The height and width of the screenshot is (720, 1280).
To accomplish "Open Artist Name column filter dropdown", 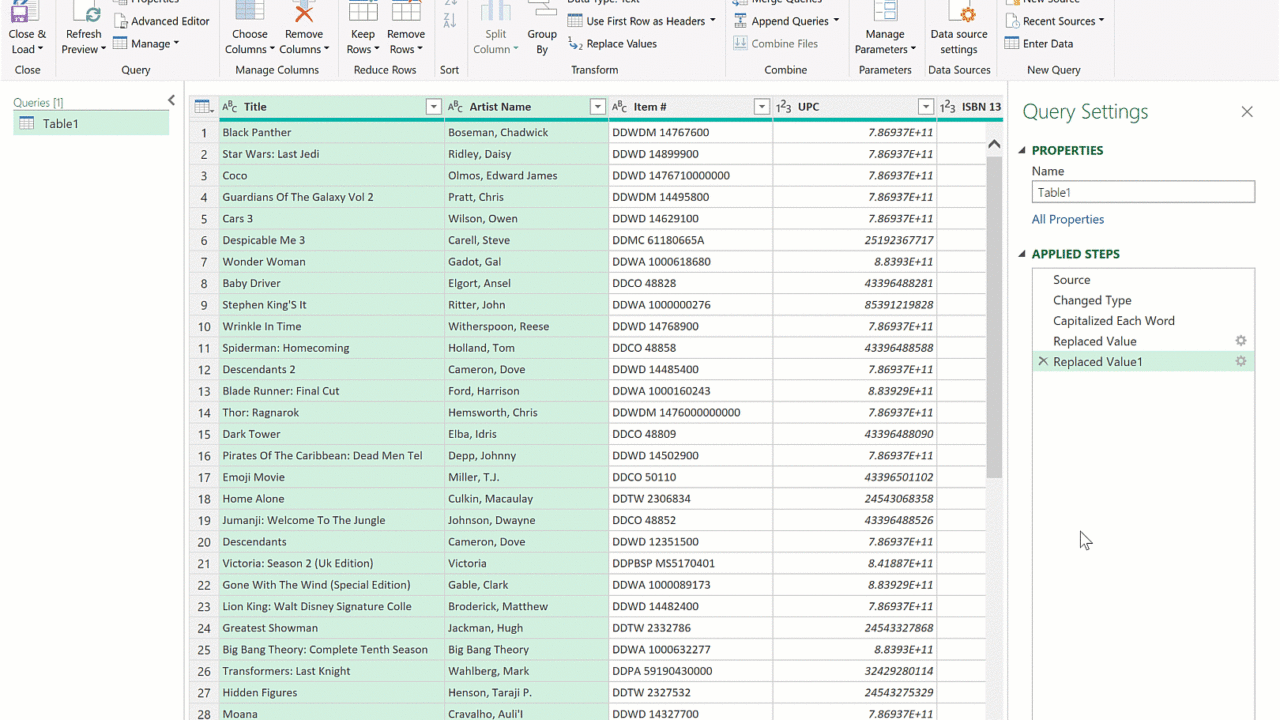I will coord(597,107).
